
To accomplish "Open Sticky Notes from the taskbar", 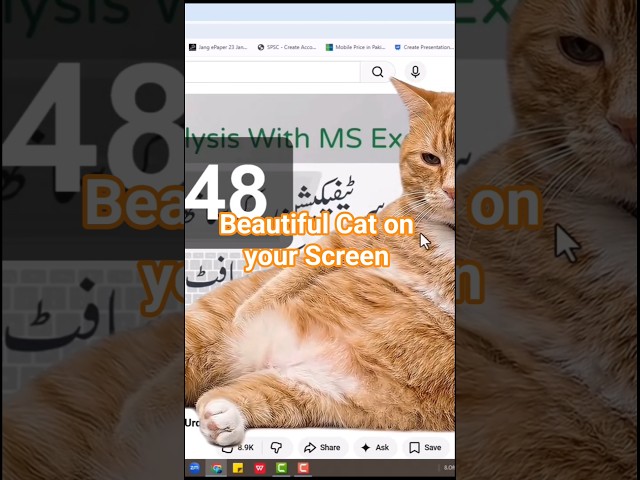I will click(238, 468).
